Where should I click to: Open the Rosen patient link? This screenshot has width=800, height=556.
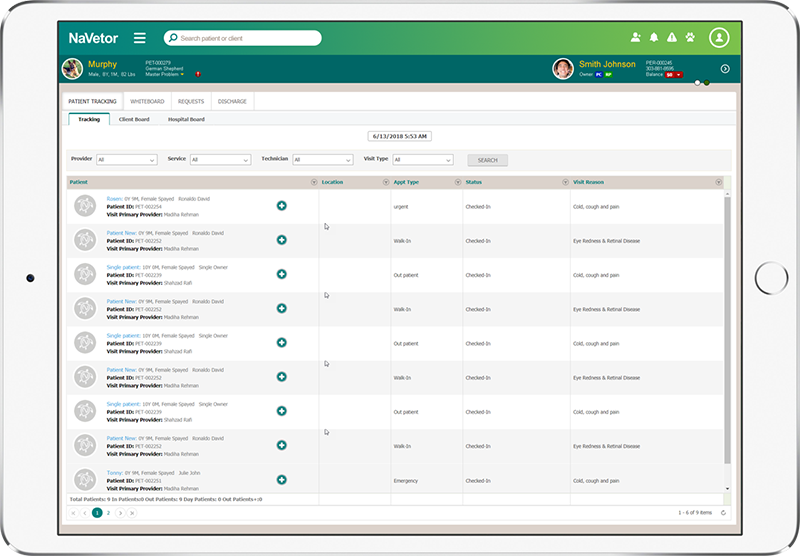click(114, 199)
